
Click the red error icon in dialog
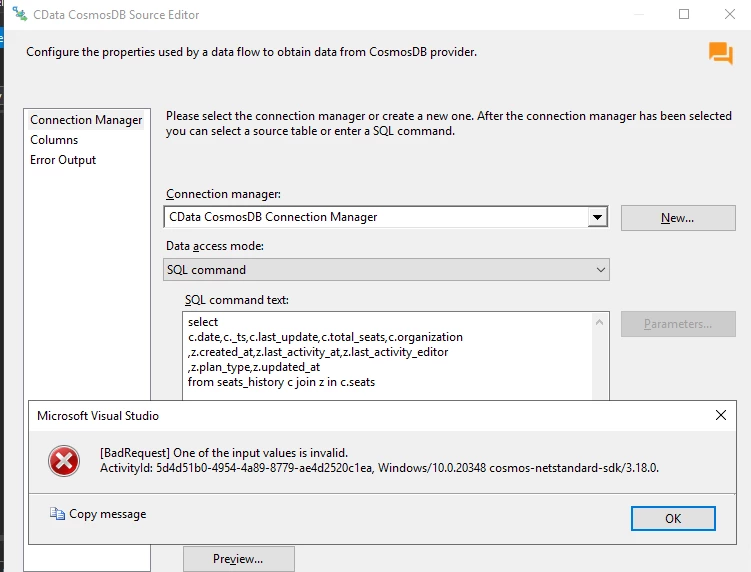[64, 461]
